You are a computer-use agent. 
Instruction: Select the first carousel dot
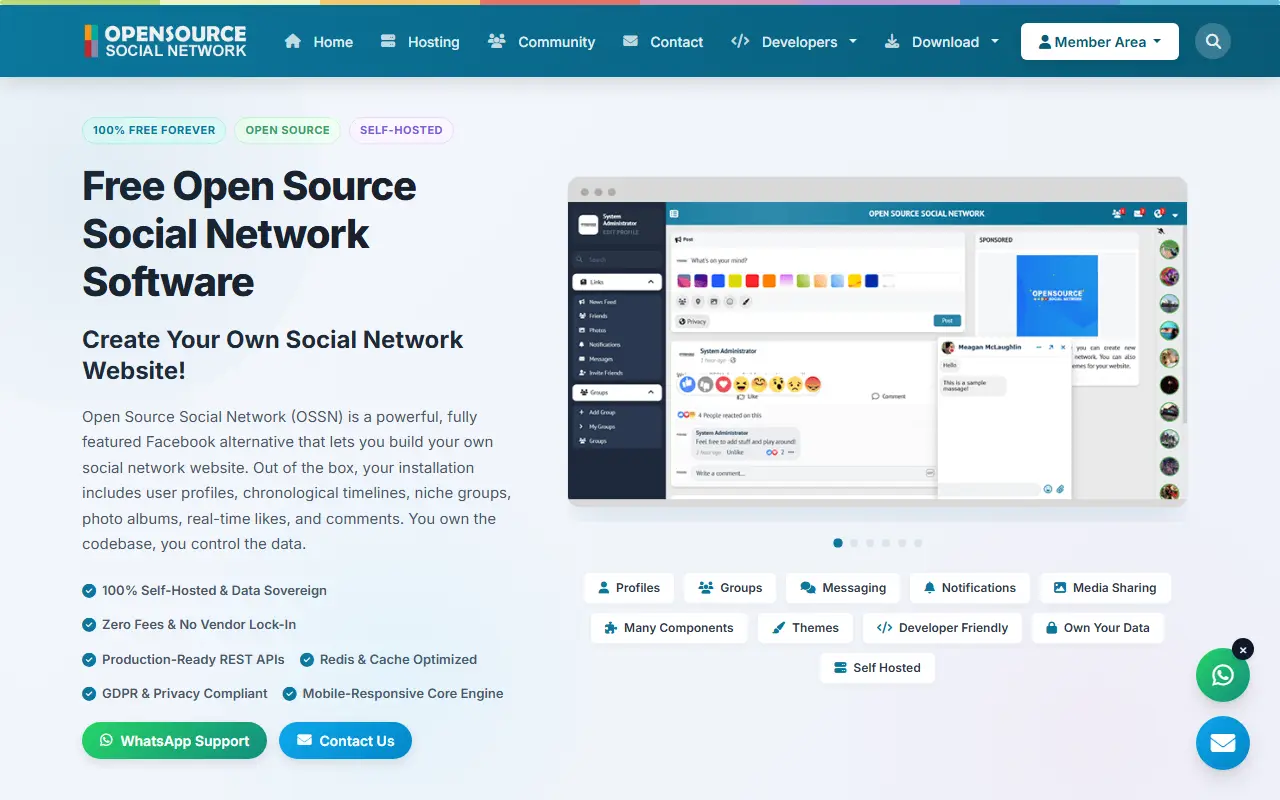(x=838, y=543)
